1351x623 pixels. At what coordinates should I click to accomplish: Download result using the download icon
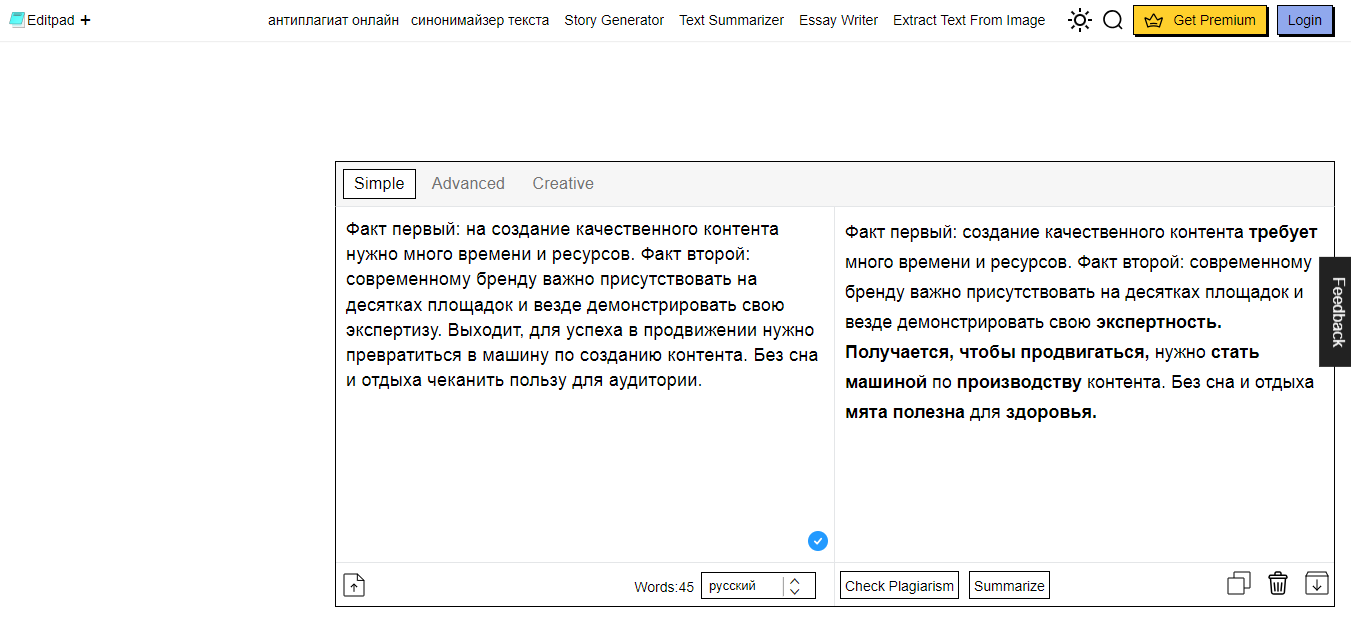[1317, 583]
